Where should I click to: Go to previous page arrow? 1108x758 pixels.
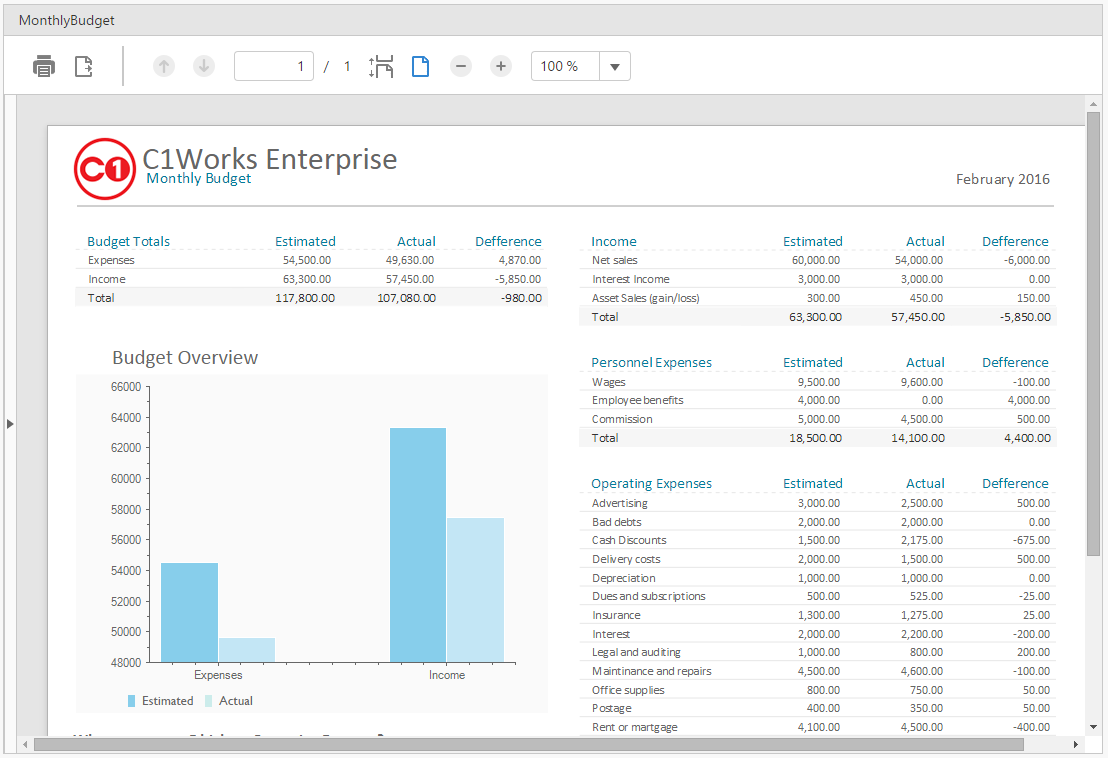[164, 66]
